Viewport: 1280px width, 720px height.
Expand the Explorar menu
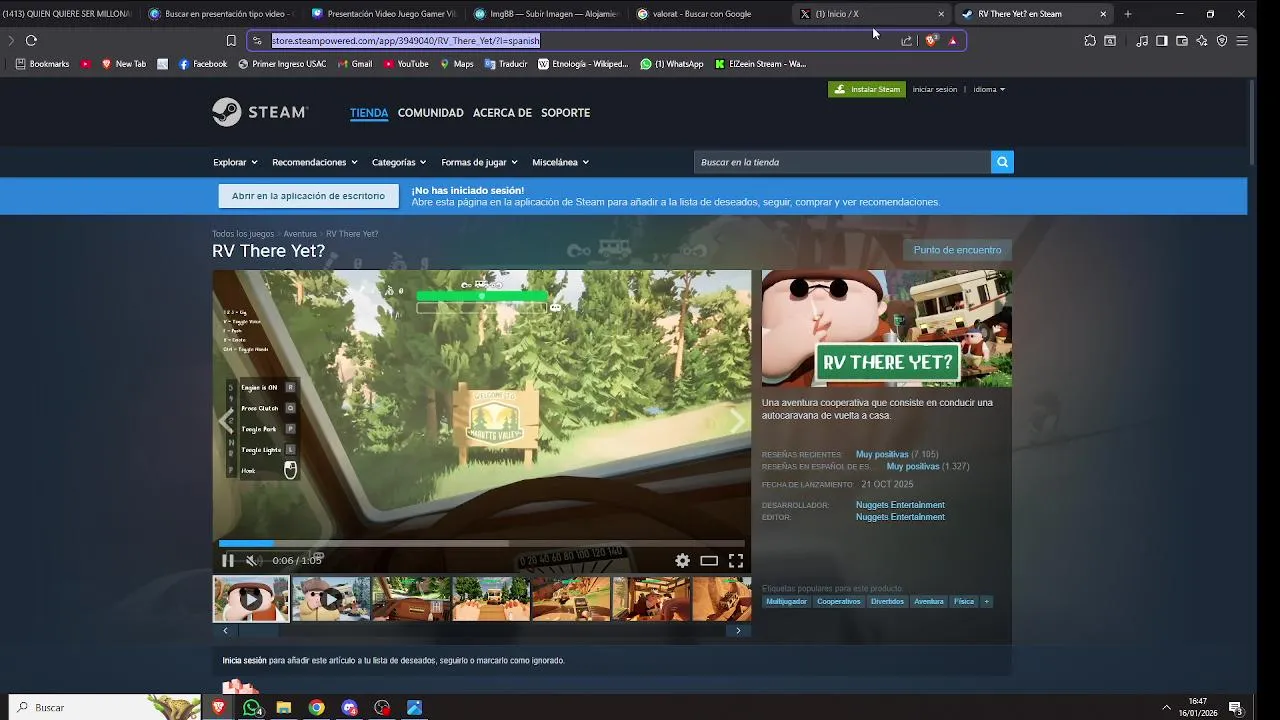pyautogui.click(x=235, y=162)
